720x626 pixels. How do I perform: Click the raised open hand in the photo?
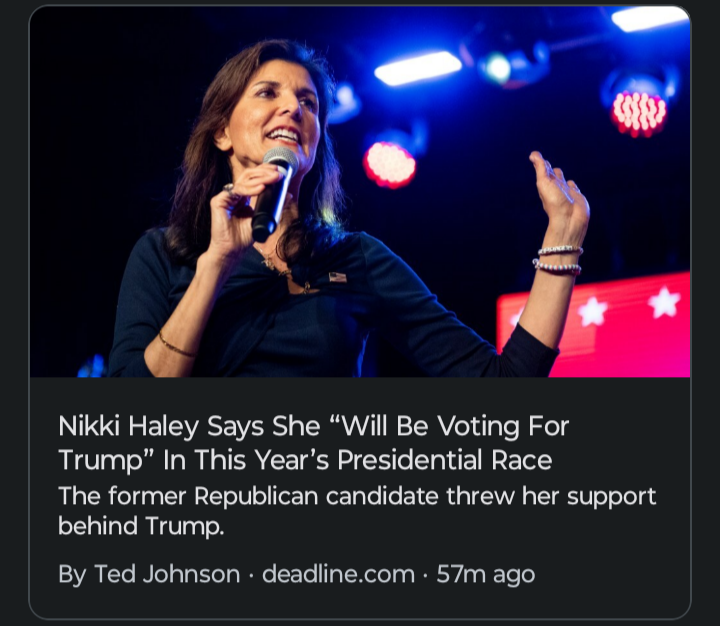[x=558, y=197]
